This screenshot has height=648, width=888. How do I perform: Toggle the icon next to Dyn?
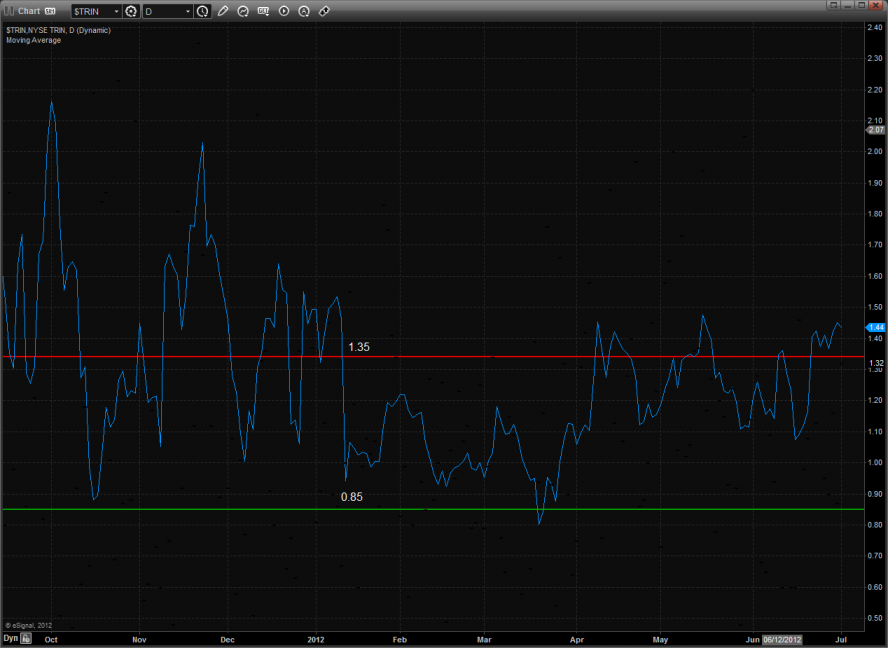click(x=26, y=637)
